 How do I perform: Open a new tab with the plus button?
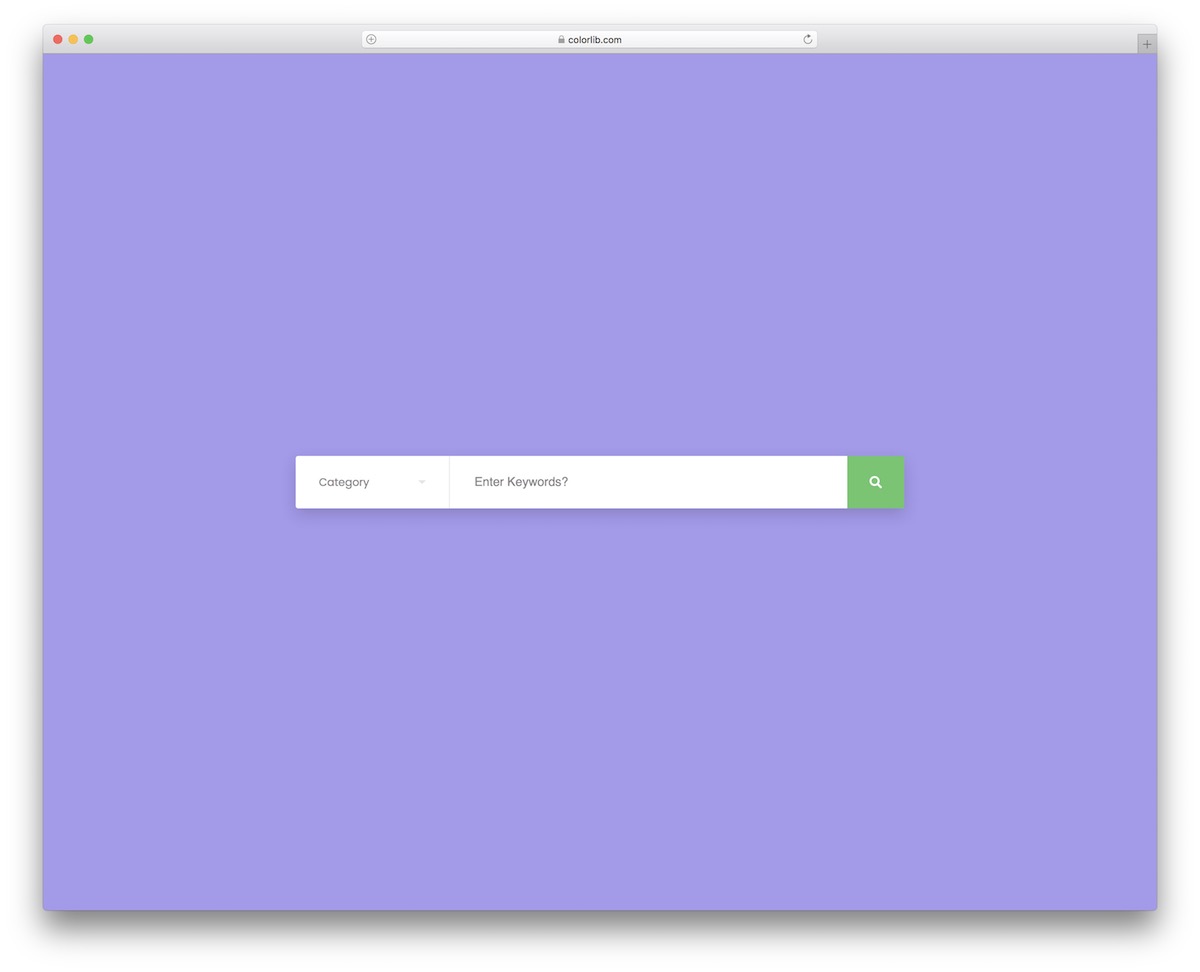[1145, 43]
